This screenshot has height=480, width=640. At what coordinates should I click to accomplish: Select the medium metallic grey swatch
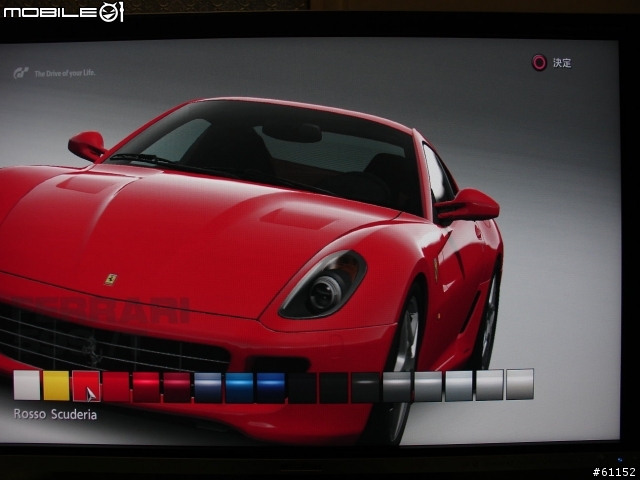pos(397,387)
